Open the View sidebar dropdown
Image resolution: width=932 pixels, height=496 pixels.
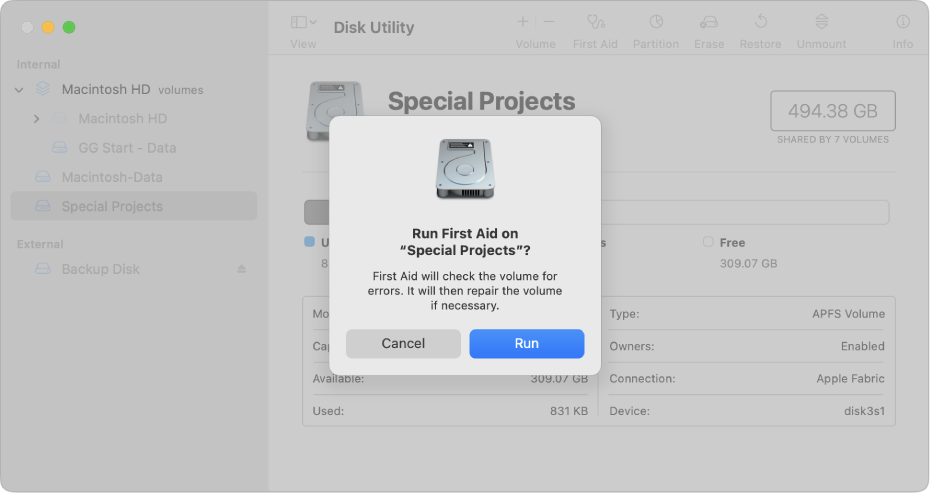pyautogui.click(x=303, y=22)
